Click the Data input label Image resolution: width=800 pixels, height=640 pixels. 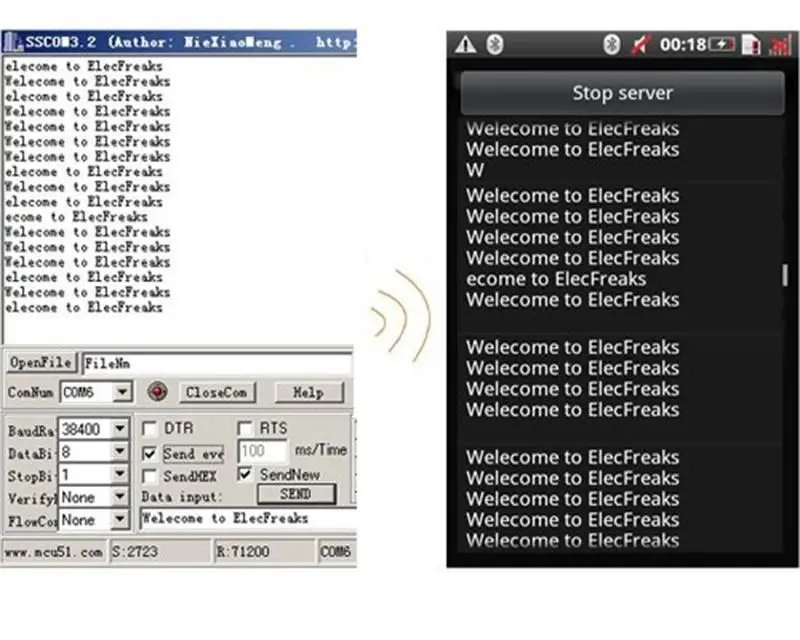click(x=182, y=497)
